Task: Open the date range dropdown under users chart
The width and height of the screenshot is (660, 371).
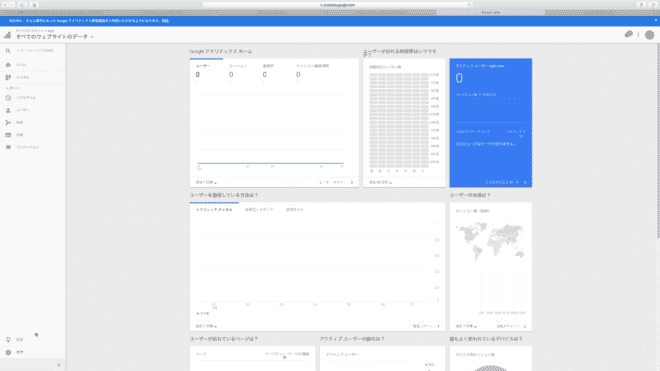Action: pos(206,182)
